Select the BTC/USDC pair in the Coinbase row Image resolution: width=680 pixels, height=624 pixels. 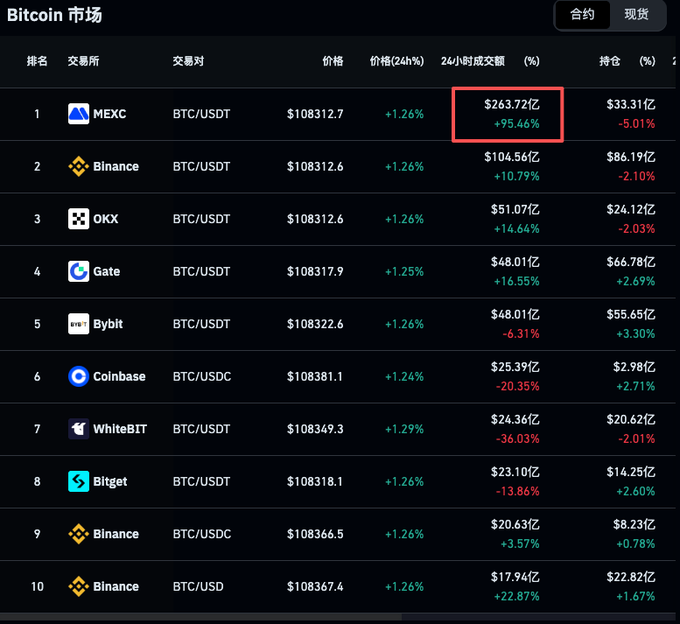(x=202, y=376)
